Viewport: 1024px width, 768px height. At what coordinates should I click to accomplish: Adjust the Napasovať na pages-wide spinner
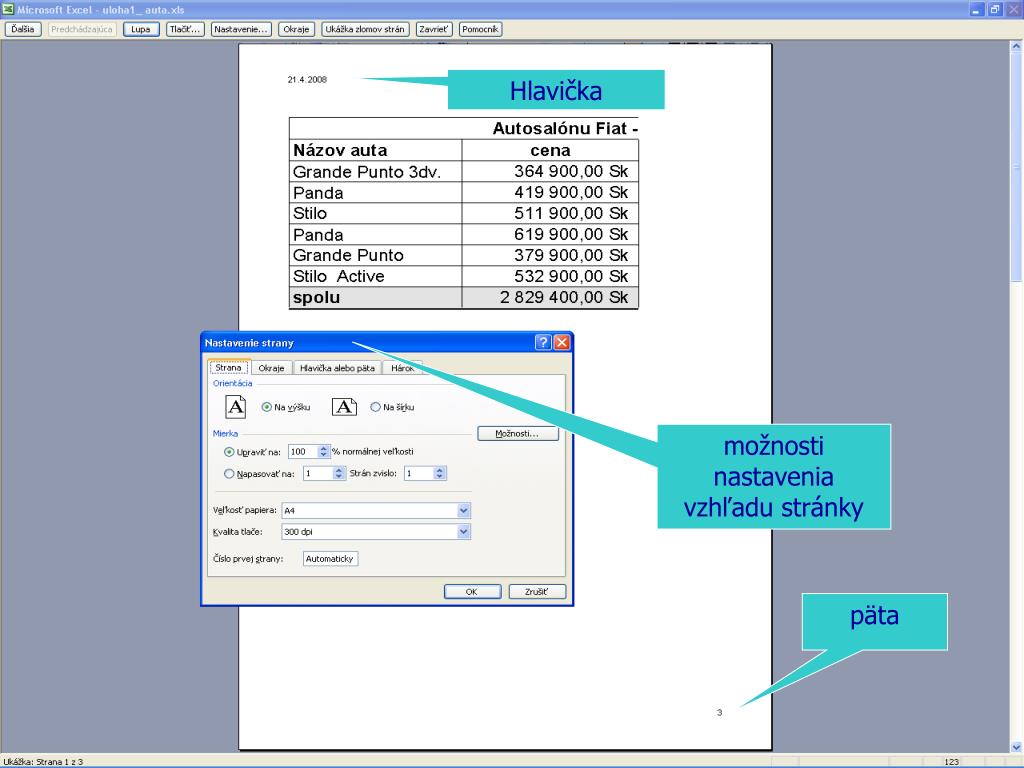point(338,473)
